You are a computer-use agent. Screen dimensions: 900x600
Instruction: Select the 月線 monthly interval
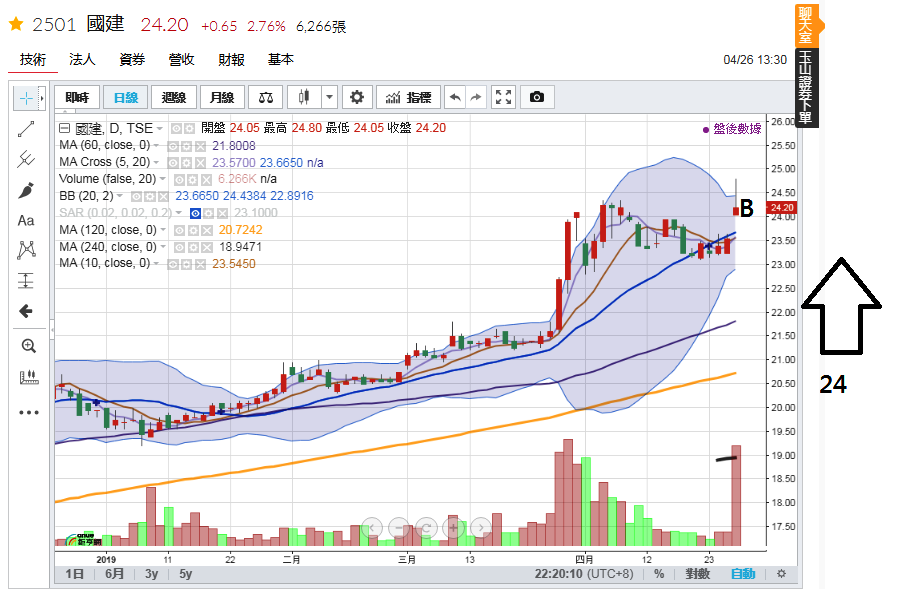tap(222, 98)
